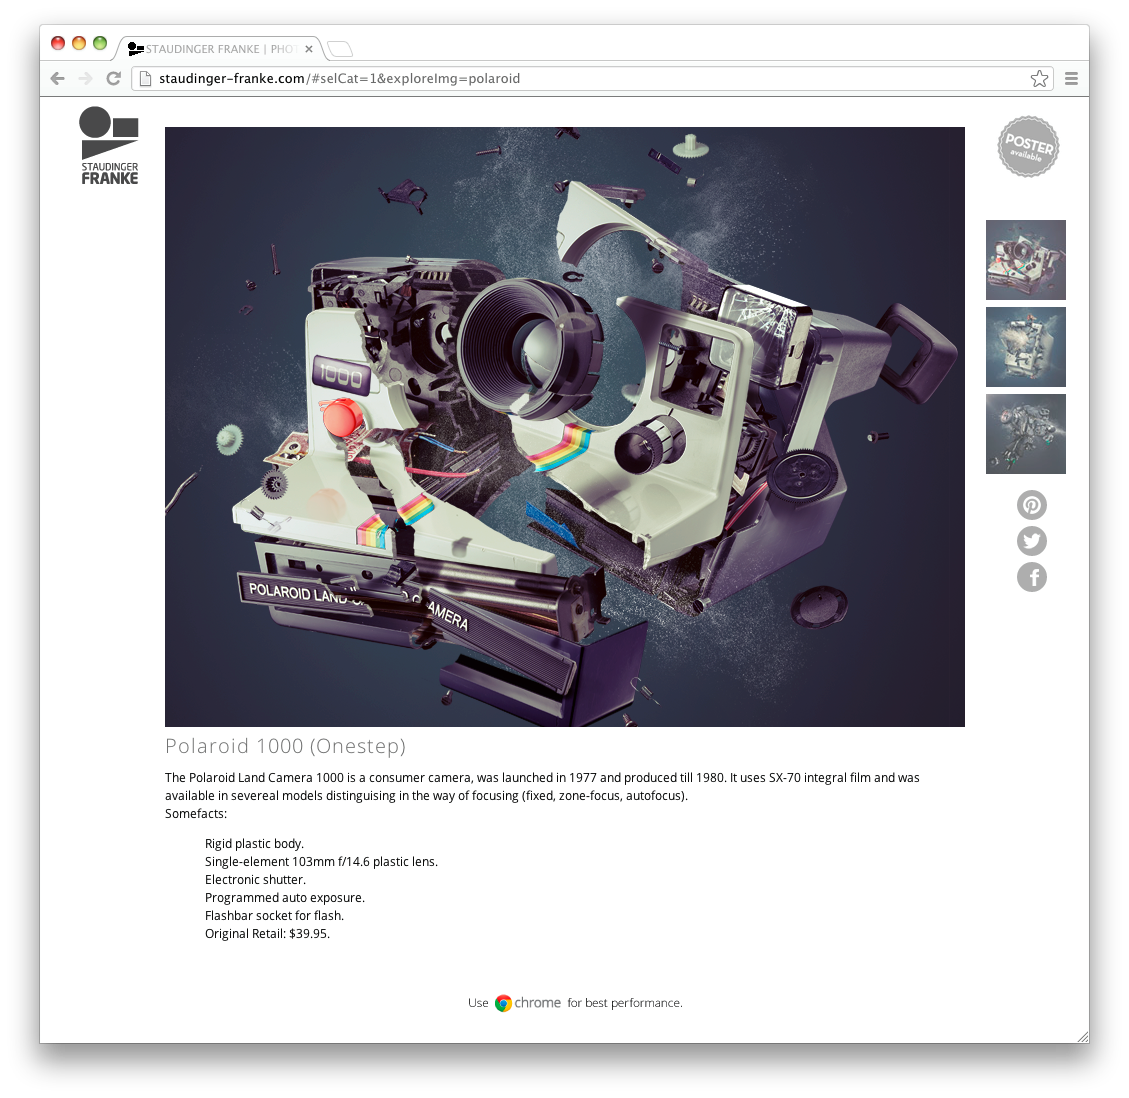Click the Staudinger Franke logo
Image resolution: width=1129 pixels, height=1098 pixels.
coord(109,146)
